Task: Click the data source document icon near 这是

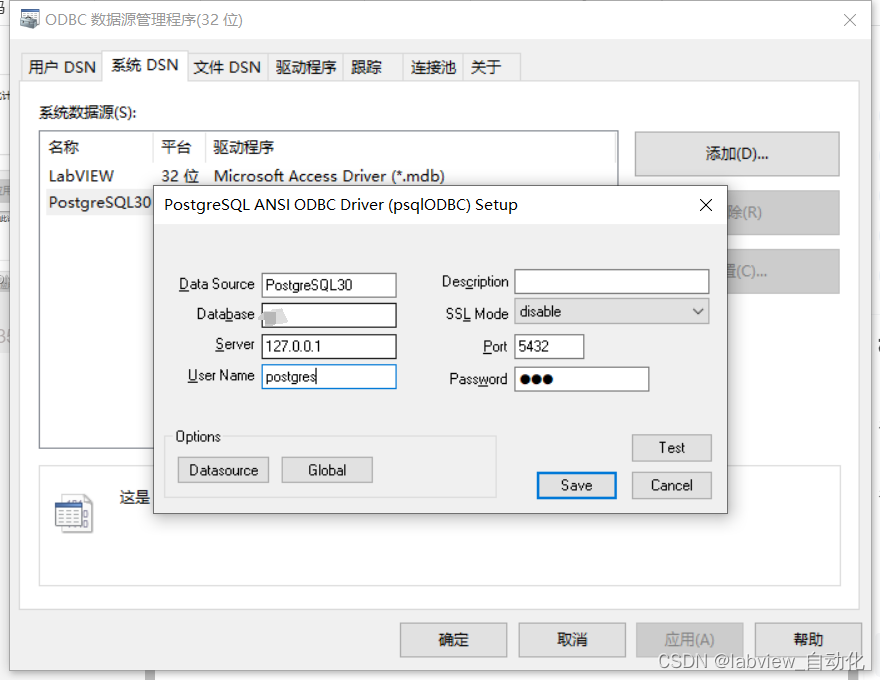Action: pyautogui.click(x=73, y=512)
